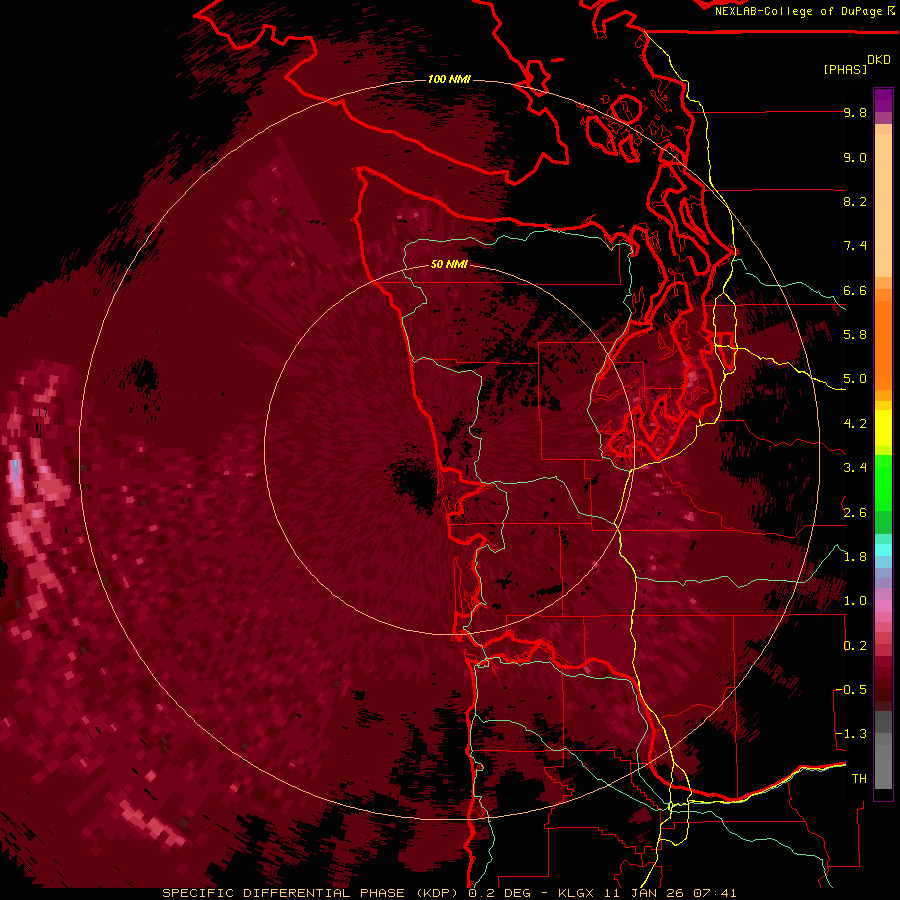Screen dimensions: 900x900
Task: Select the -0.5 legend value
Action: click(851, 690)
